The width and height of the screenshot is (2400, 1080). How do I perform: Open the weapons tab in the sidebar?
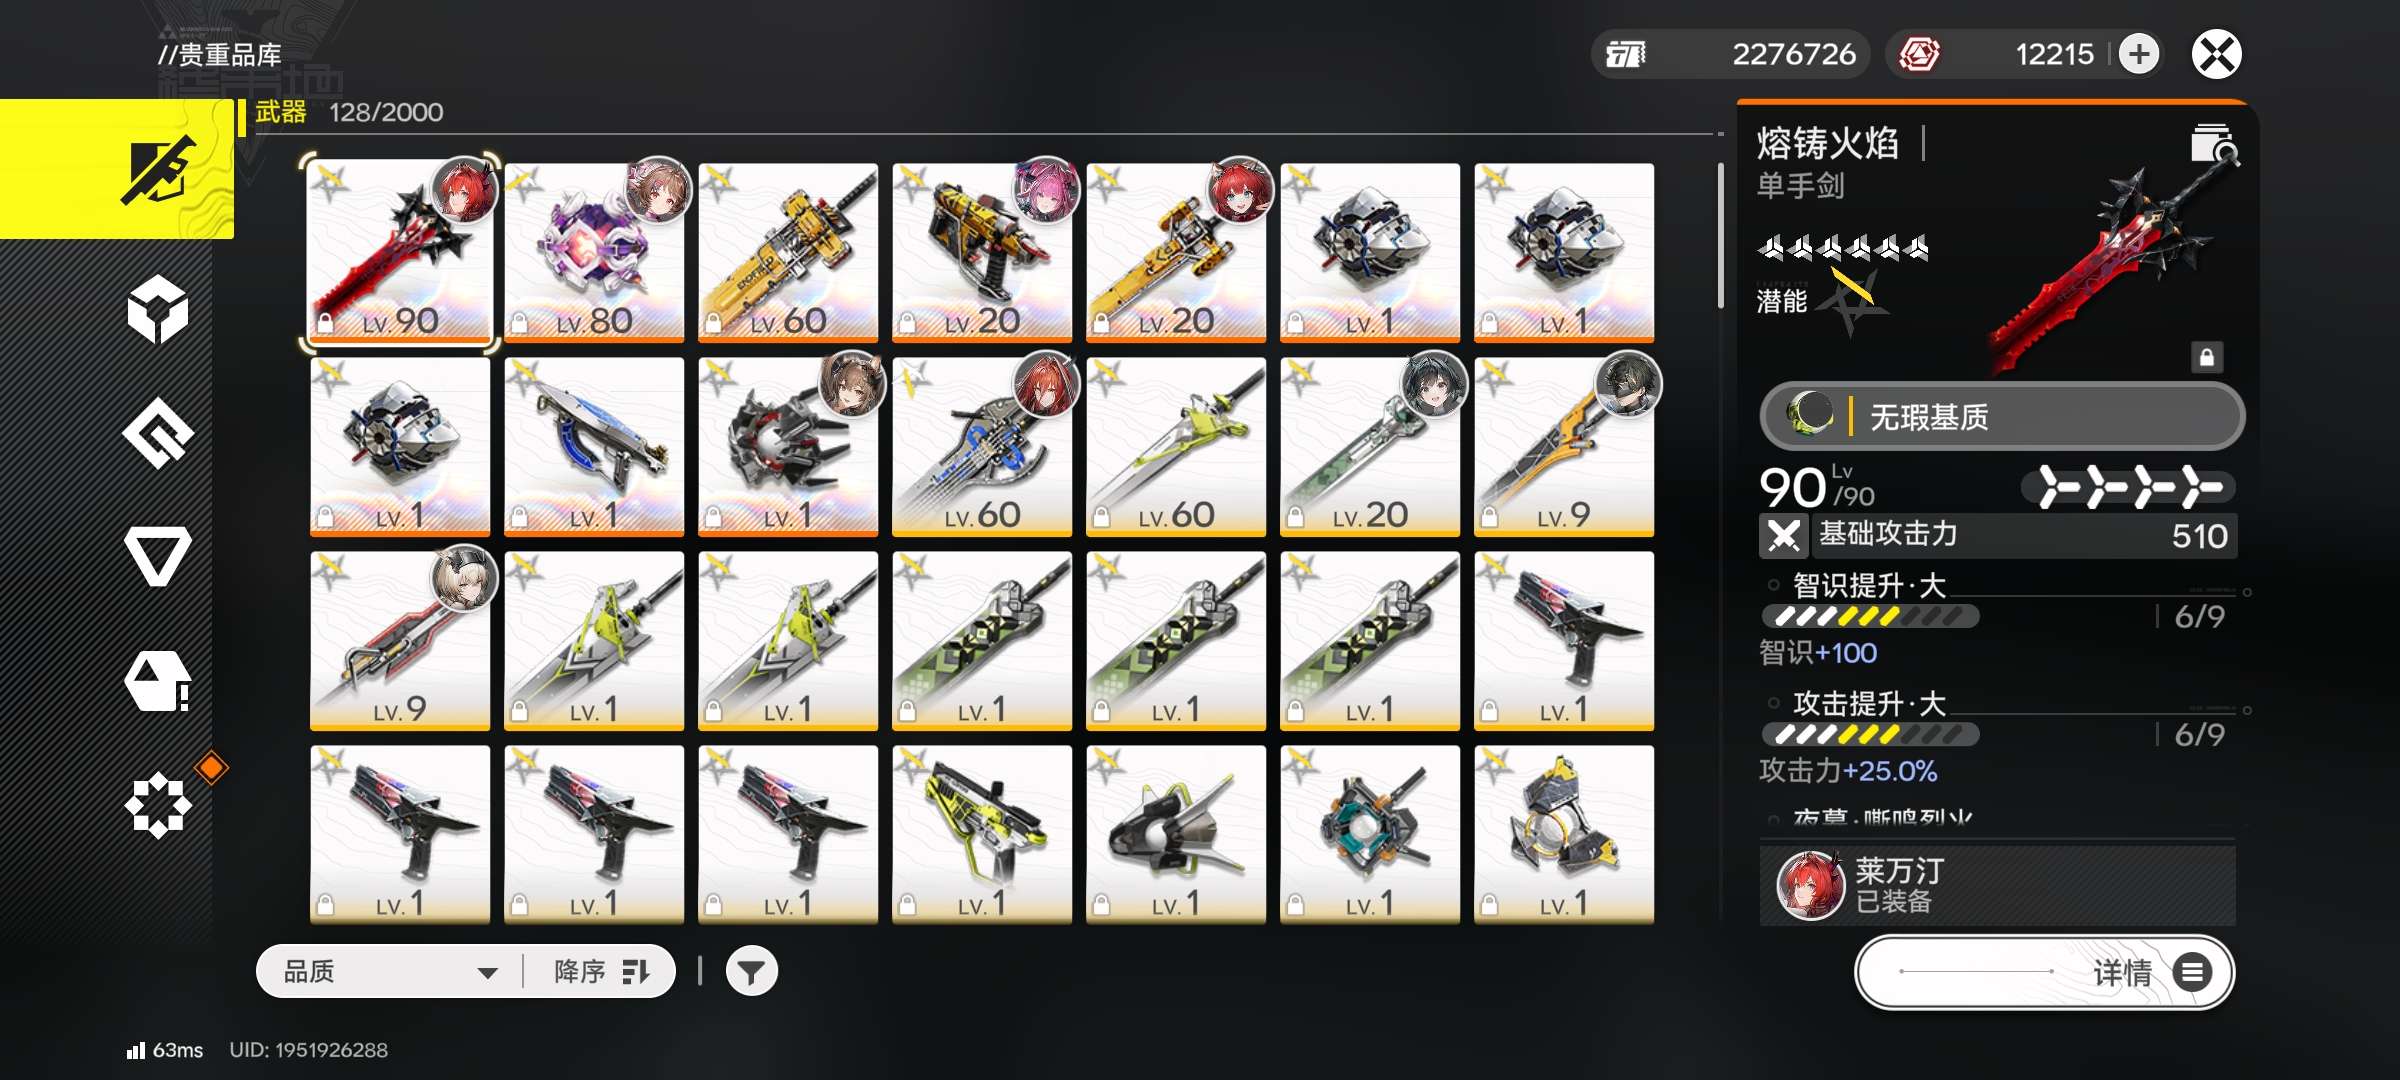point(117,169)
